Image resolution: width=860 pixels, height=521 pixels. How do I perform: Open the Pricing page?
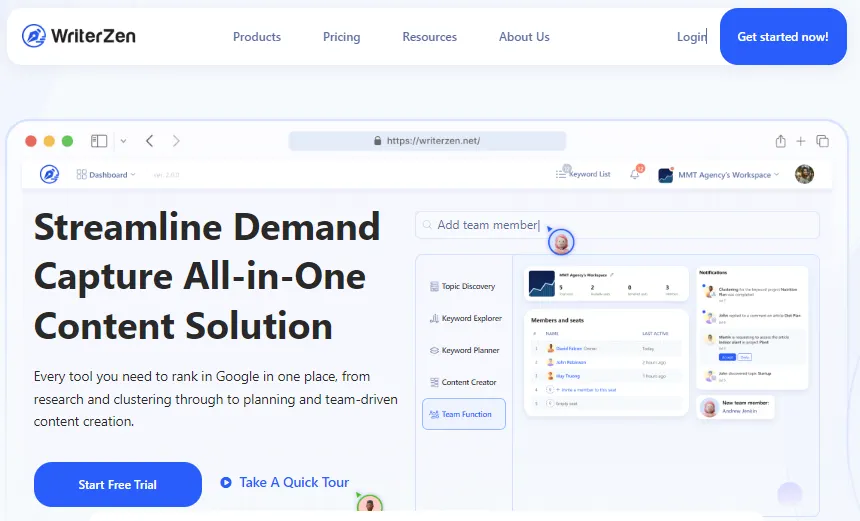(x=341, y=37)
